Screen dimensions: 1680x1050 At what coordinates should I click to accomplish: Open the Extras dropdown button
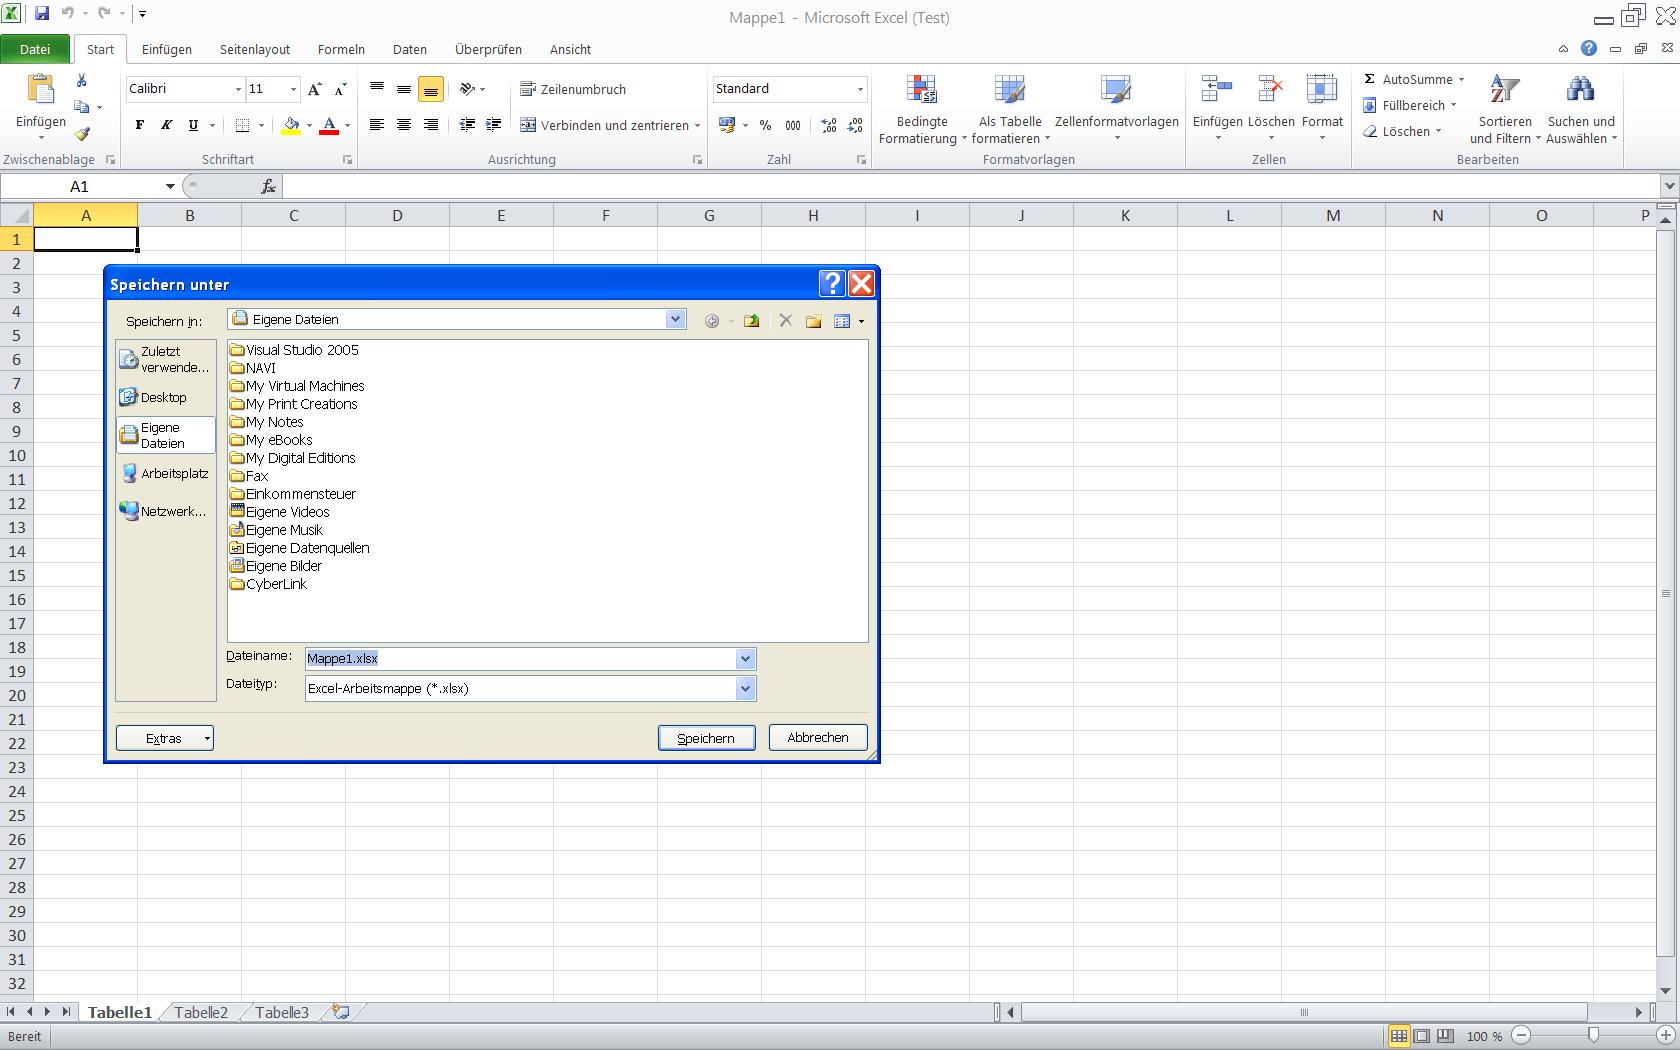(x=165, y=738)
